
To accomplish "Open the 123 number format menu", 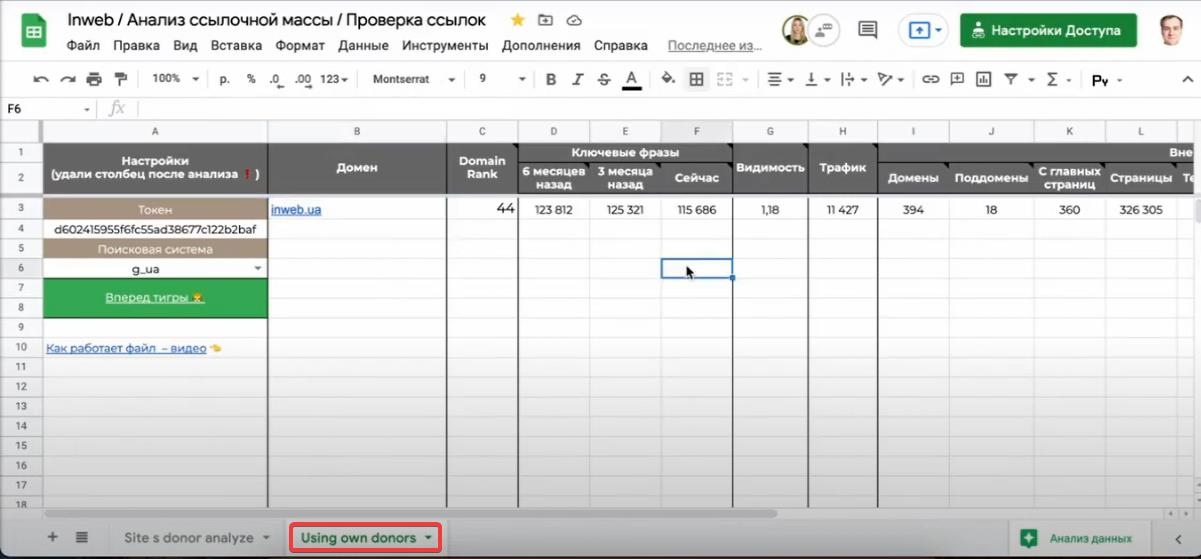I will click(335, 79).
